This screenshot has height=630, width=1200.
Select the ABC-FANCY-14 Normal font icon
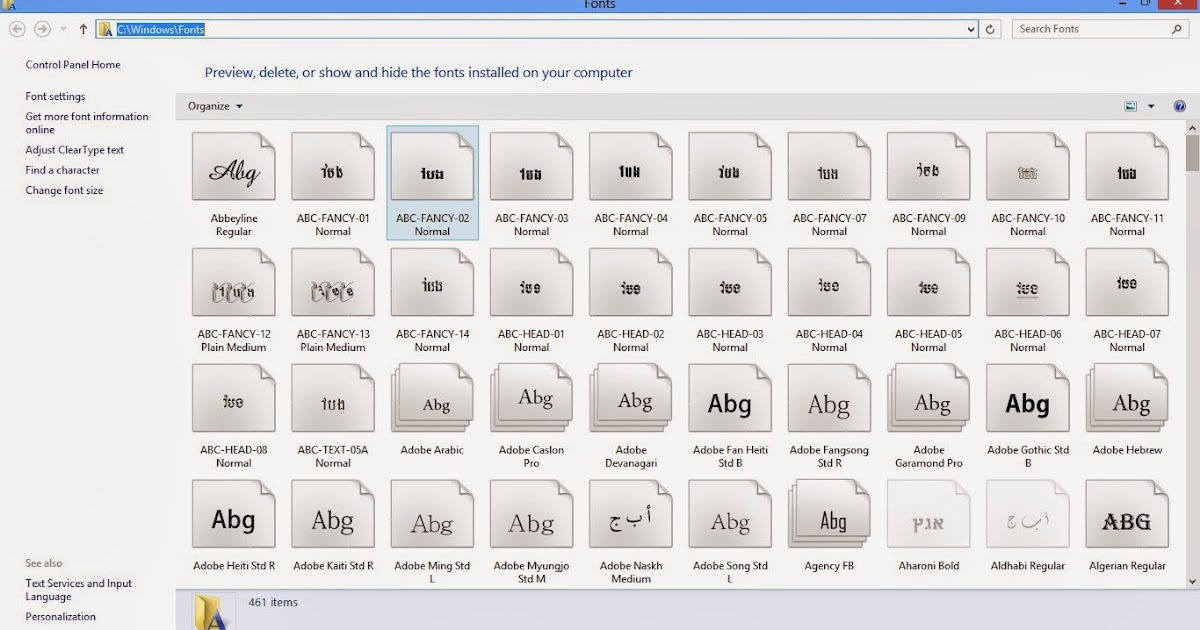click(432, 283)
